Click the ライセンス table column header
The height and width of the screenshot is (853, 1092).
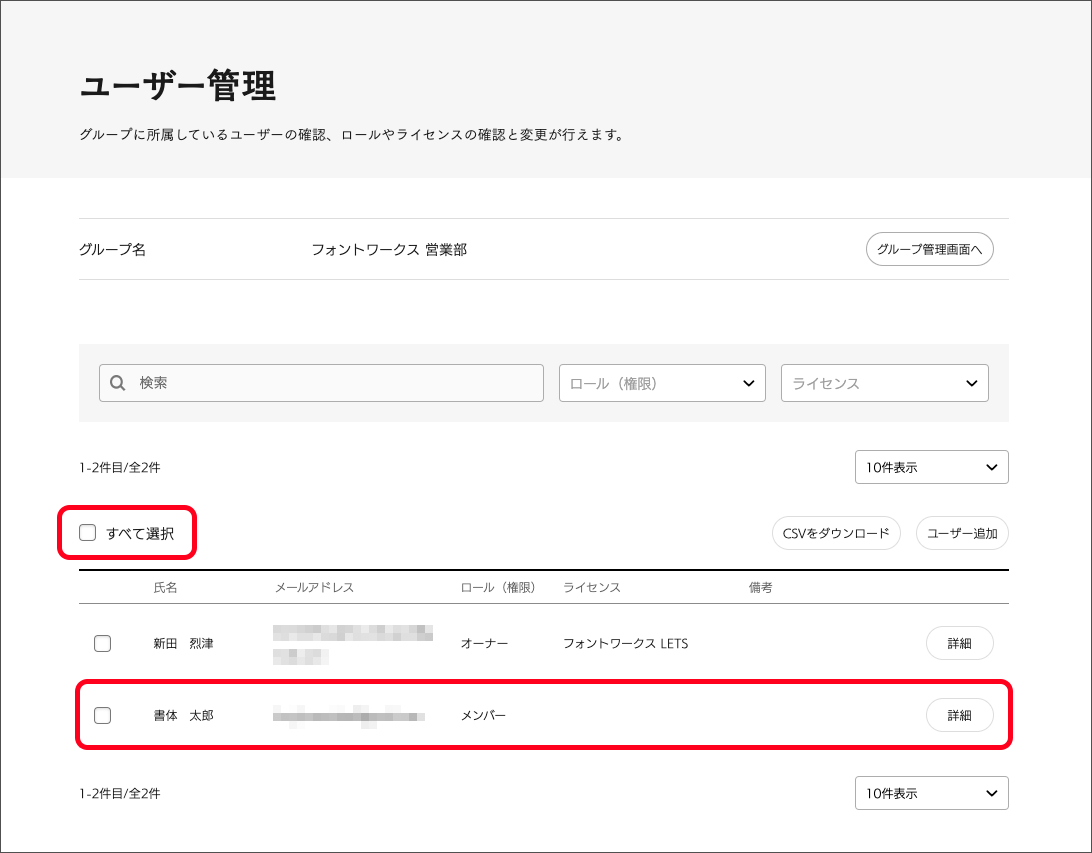[592, 588]
